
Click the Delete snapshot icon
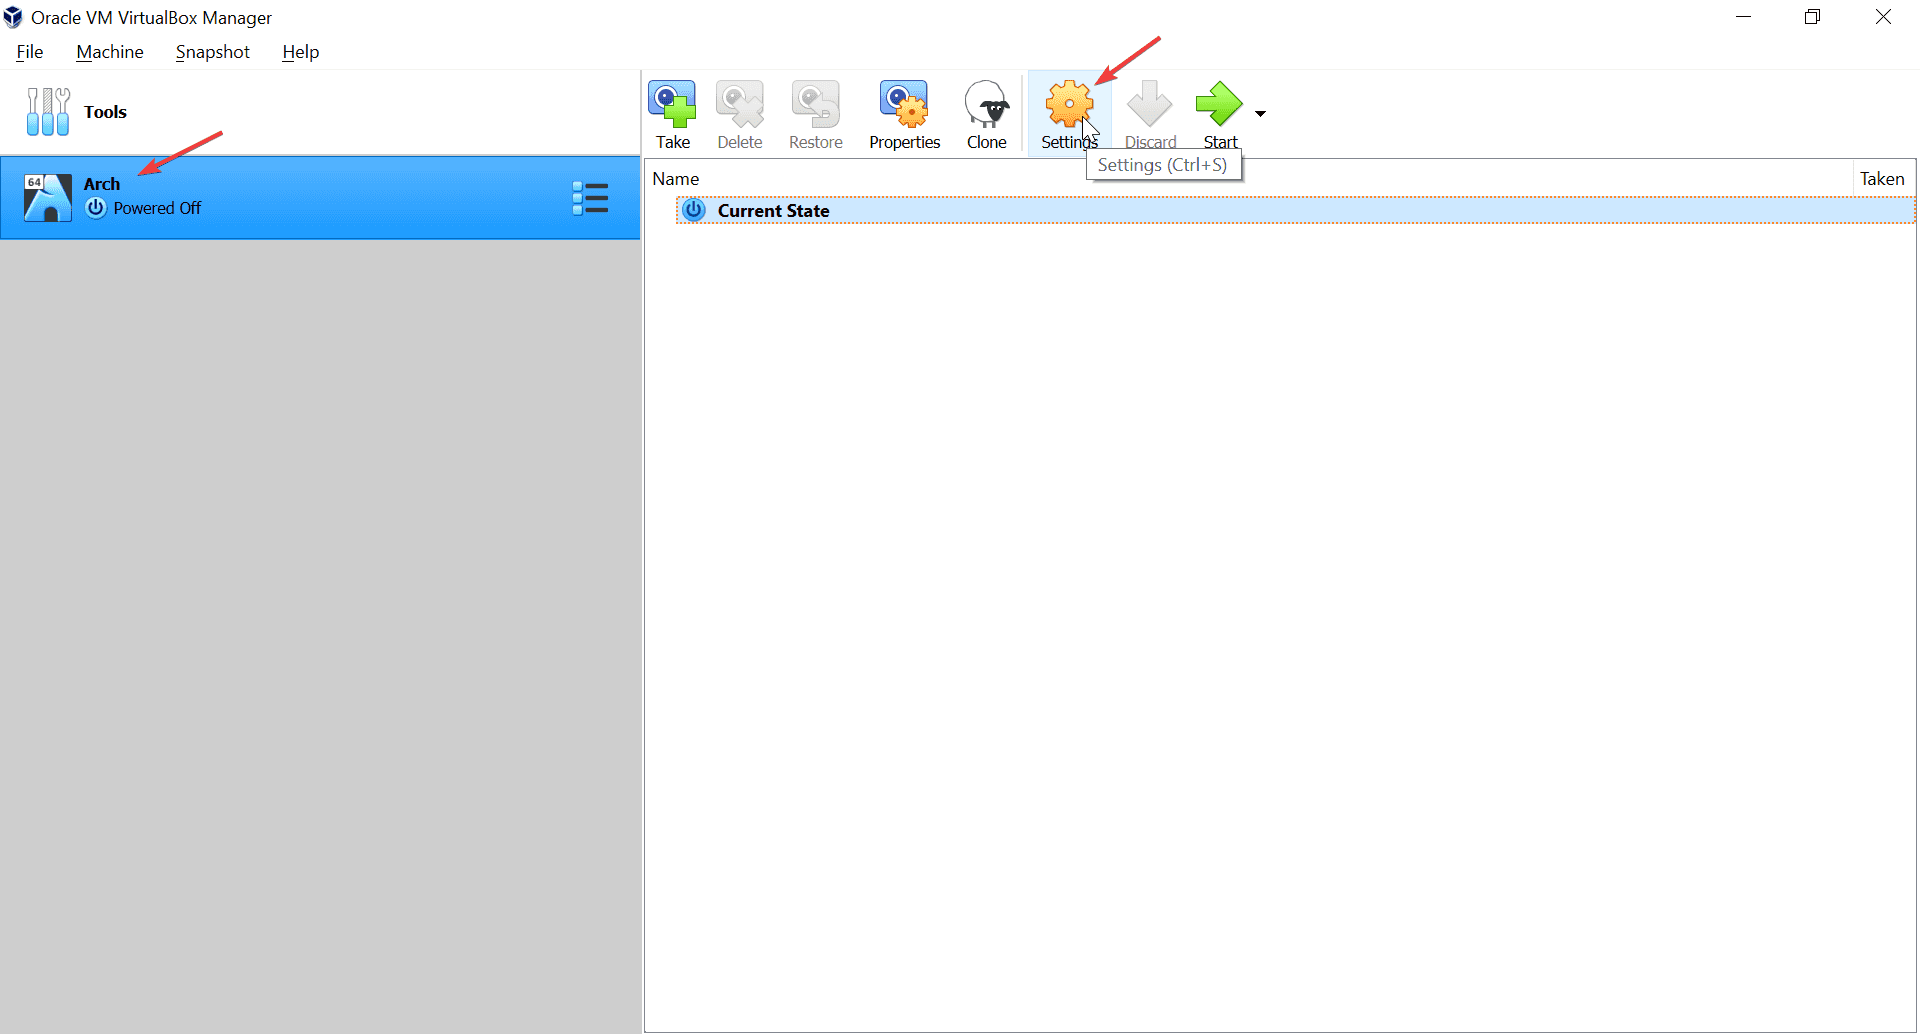tap(740, 104)
